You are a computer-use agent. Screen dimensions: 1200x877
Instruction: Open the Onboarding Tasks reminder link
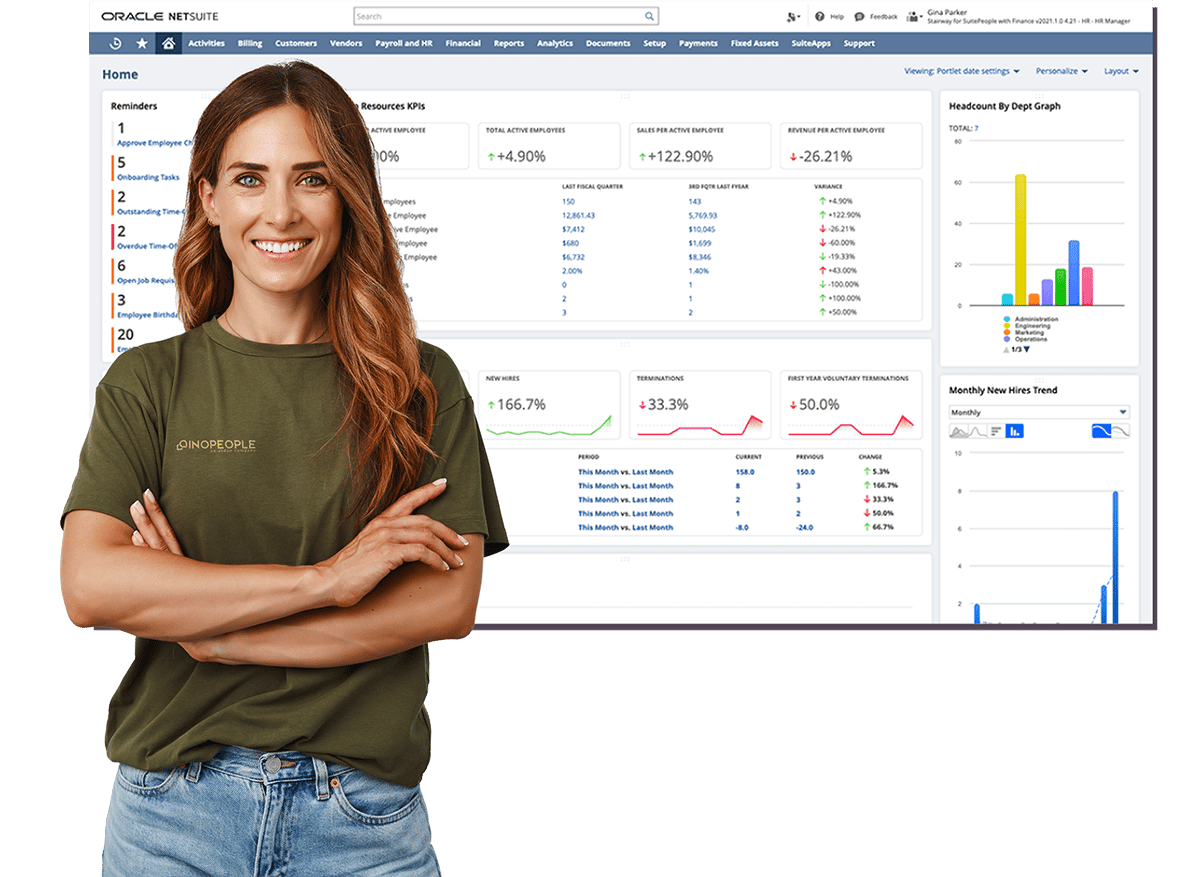point(148,177)
